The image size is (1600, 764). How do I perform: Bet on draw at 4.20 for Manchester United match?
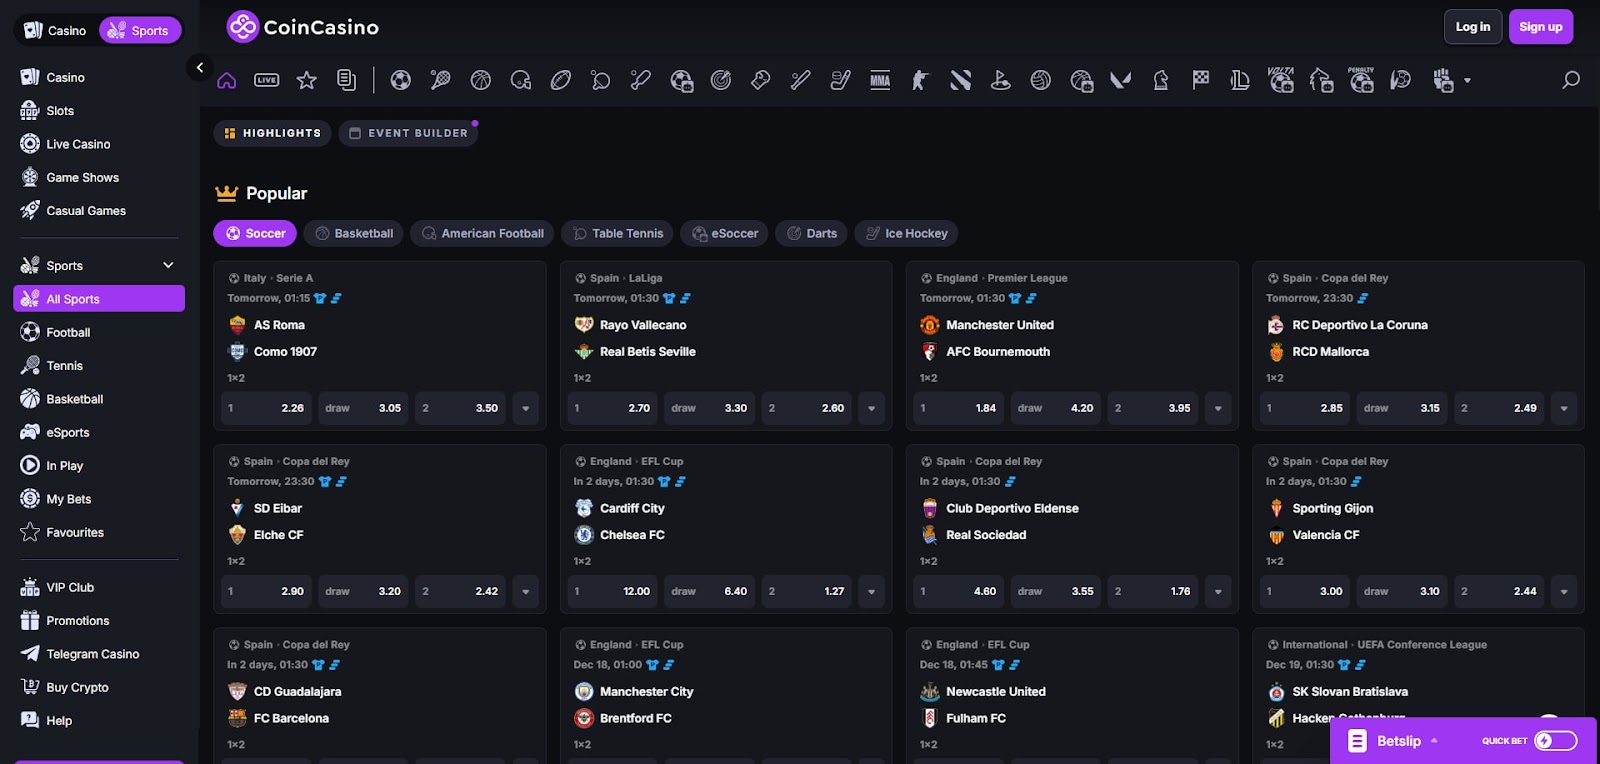click(x=1056, y=408)
